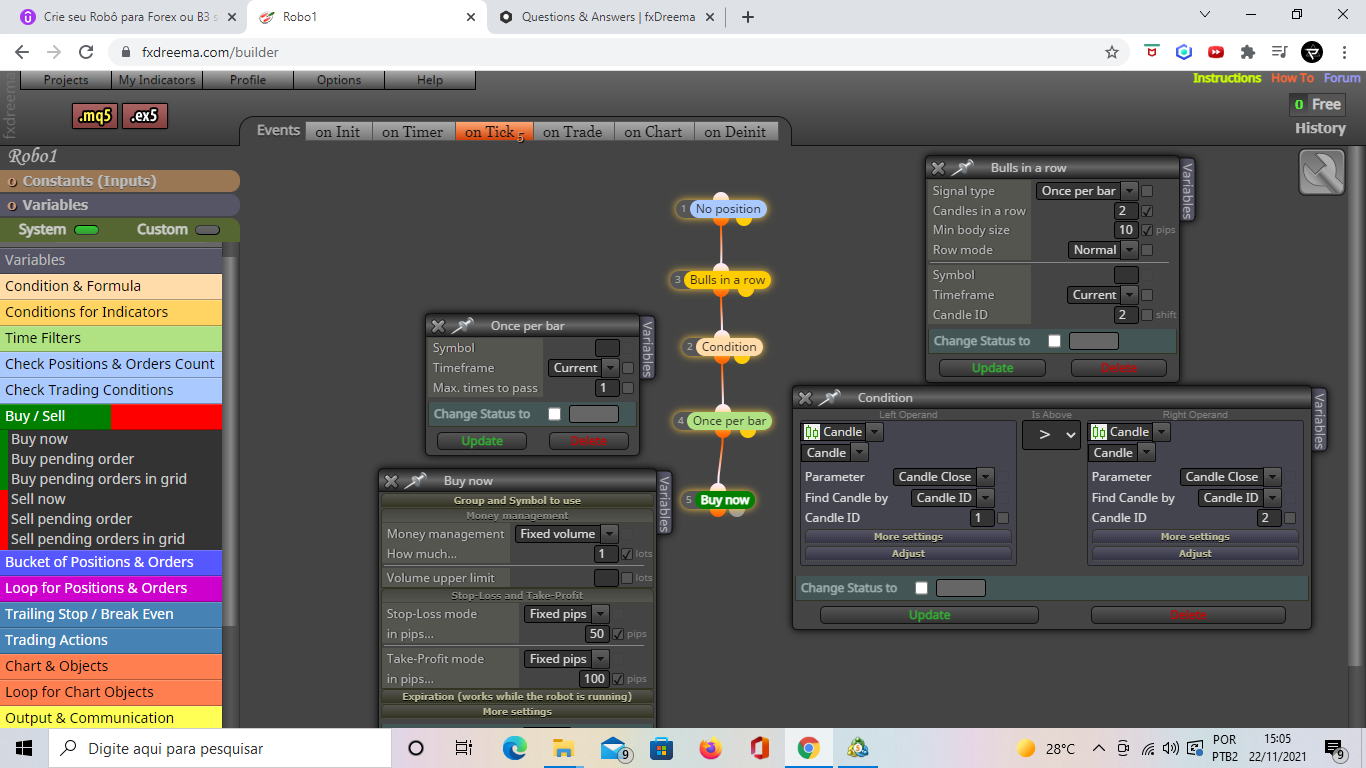Expand Money management Fixed volume dropdown
1366x768 pixels.
click(566, 534)
